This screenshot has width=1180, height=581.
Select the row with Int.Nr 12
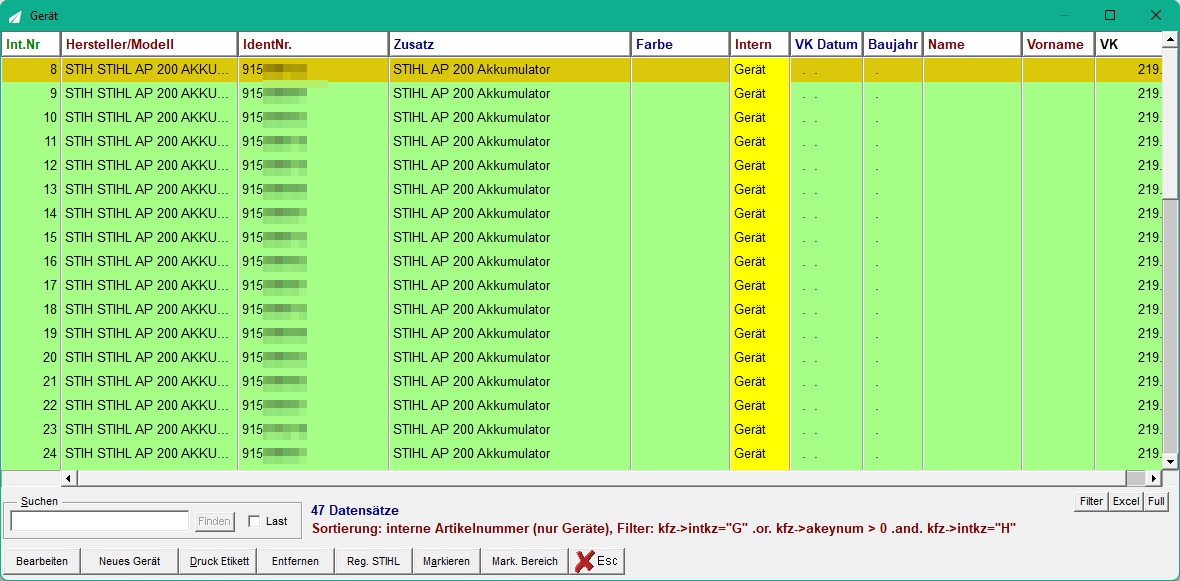581,166
